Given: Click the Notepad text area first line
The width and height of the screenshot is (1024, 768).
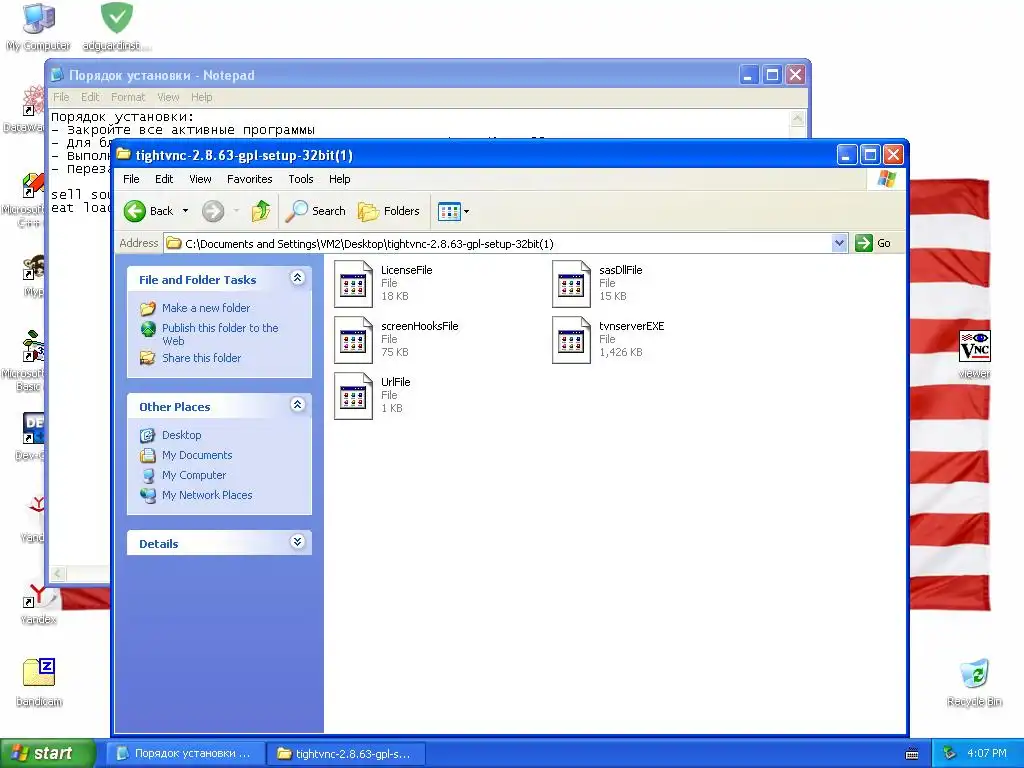Looking at the screenshot, I should pyautogui.click(x=123, y=118).
